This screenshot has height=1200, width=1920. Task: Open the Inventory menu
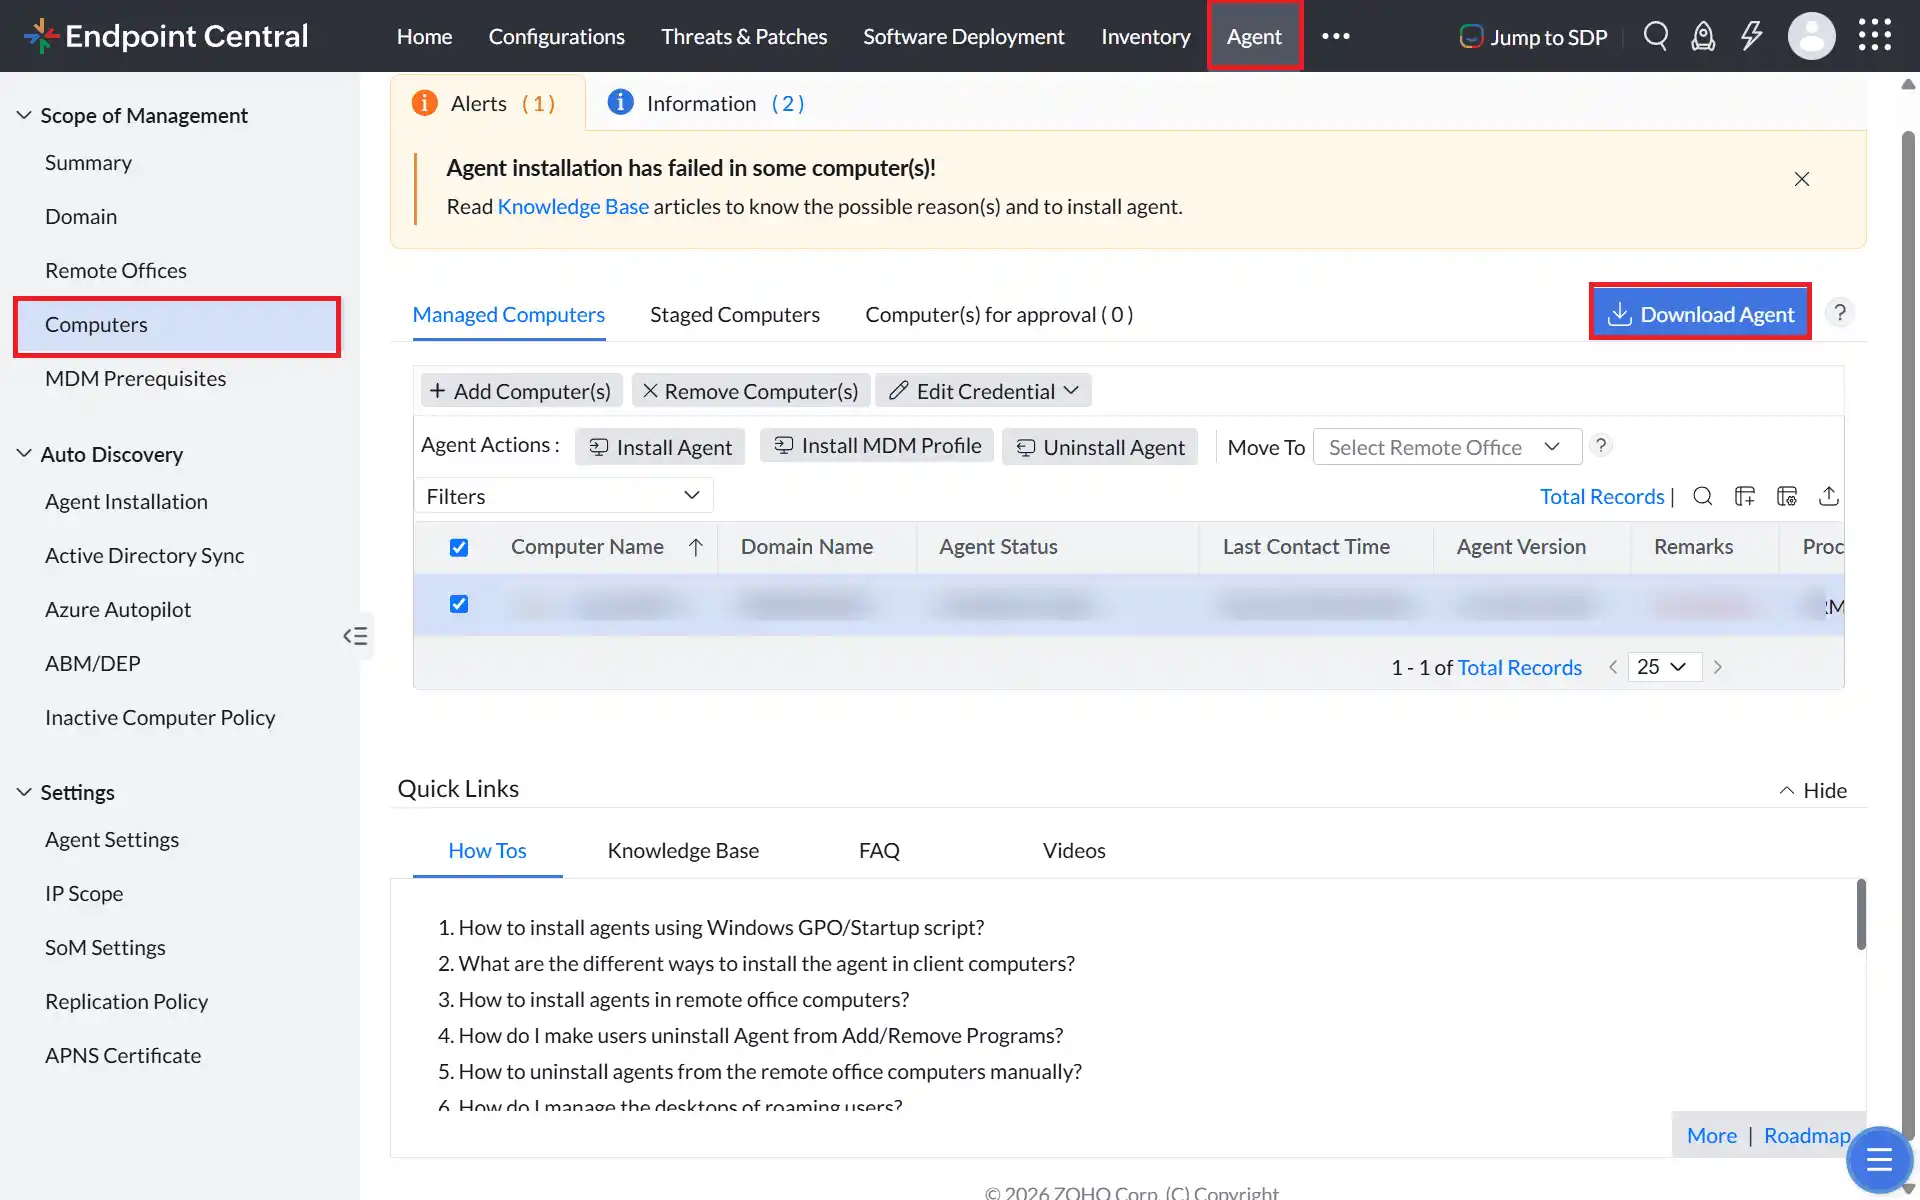coord(1146,36)
